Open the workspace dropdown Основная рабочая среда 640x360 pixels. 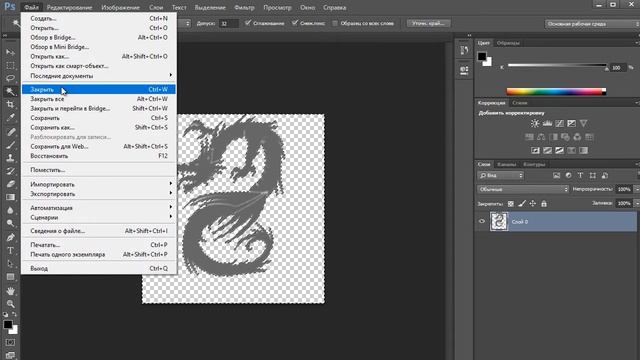[592, 24]
